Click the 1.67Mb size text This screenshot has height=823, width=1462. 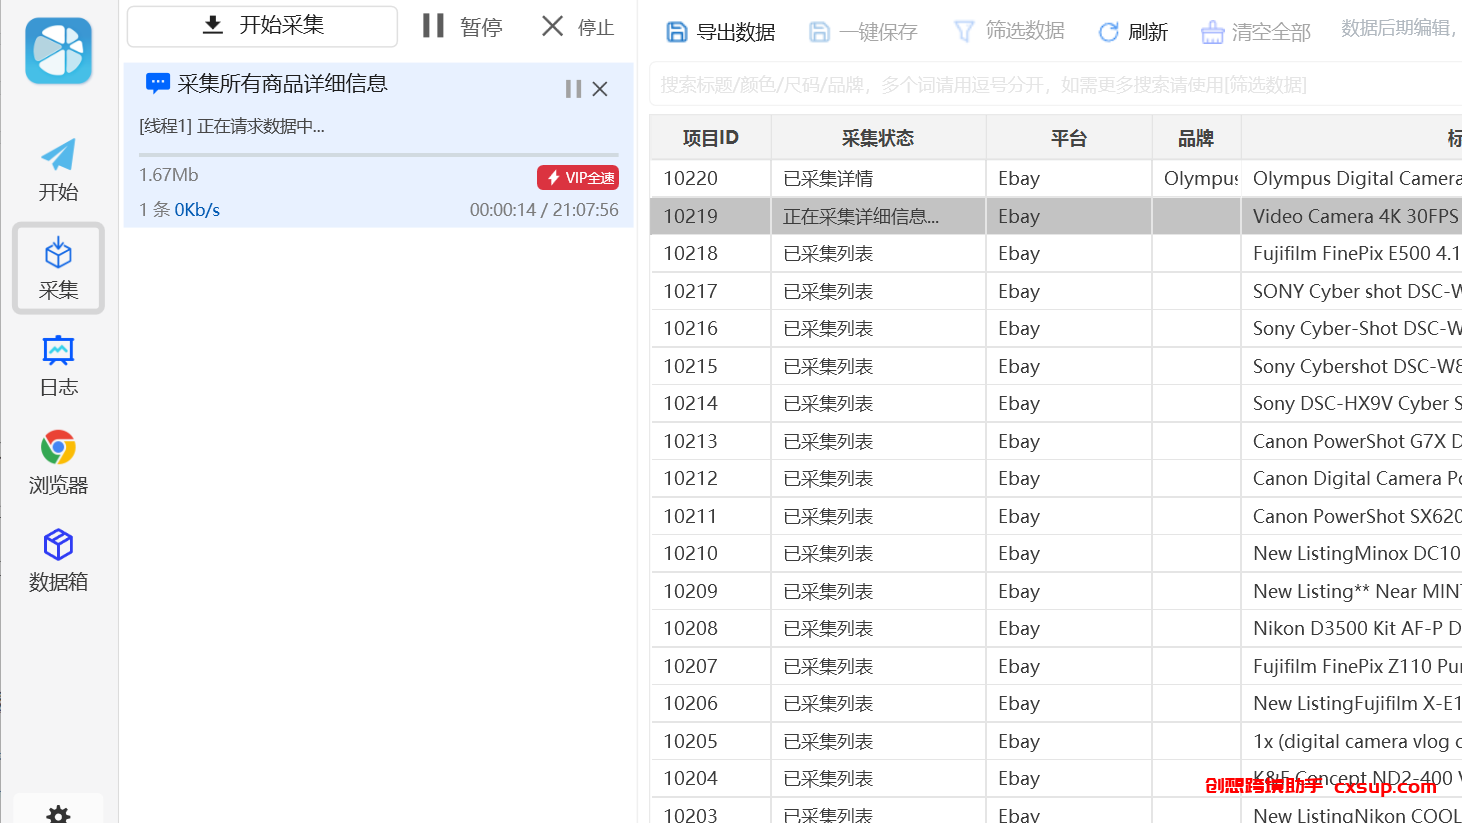tap(168, 175)
